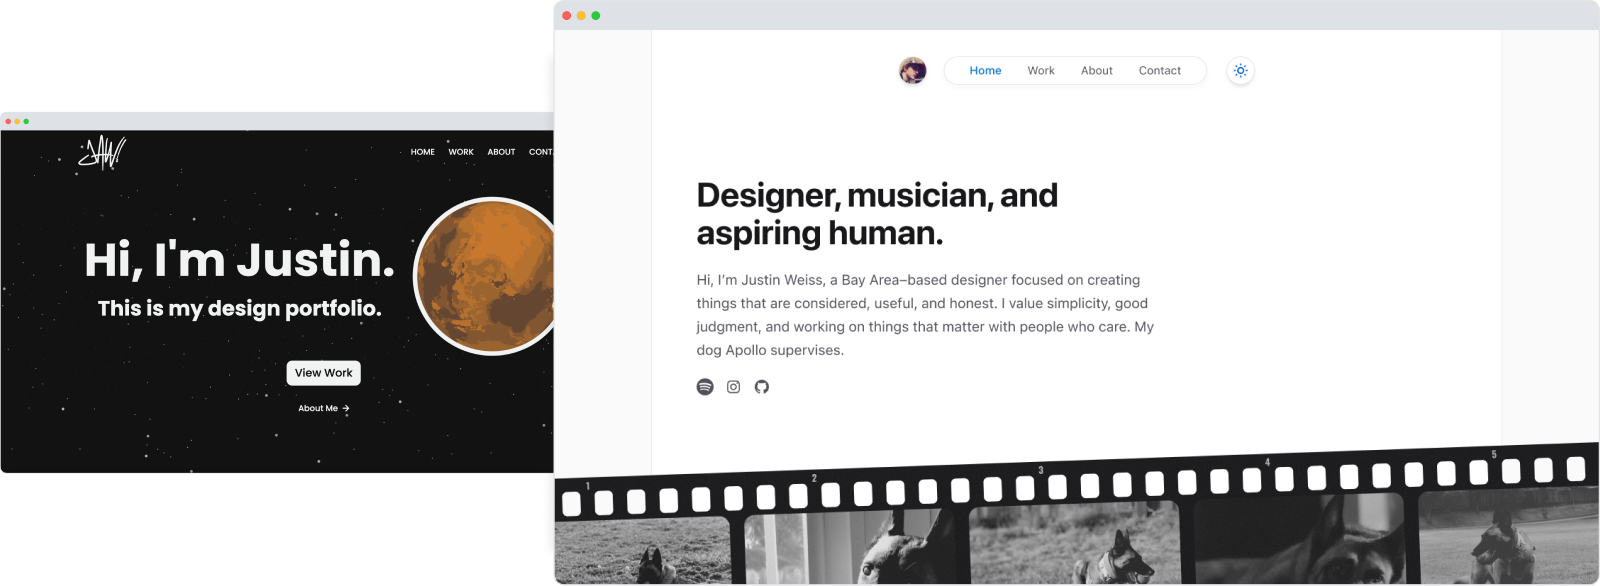Click the film strip frame numbered 5
The image size is (1600, 586).
pos(1508,534)
